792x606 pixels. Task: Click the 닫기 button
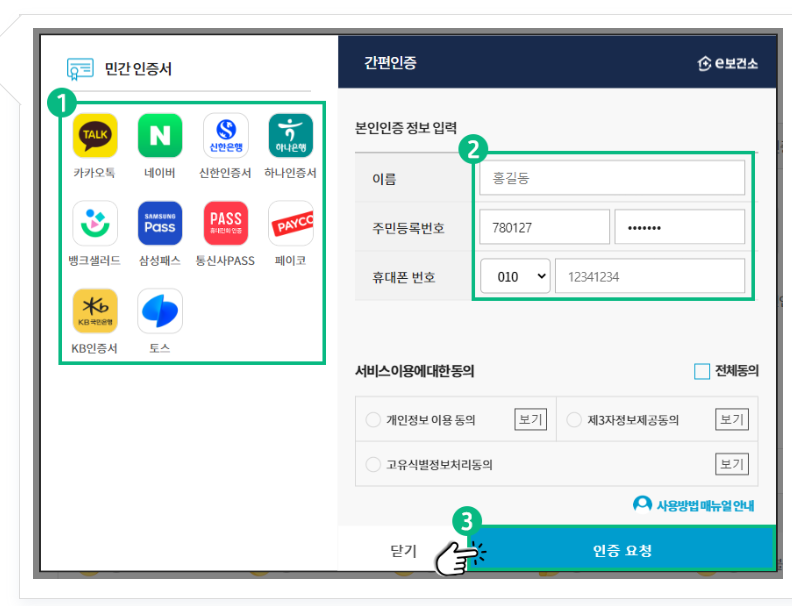click(403, 550)
